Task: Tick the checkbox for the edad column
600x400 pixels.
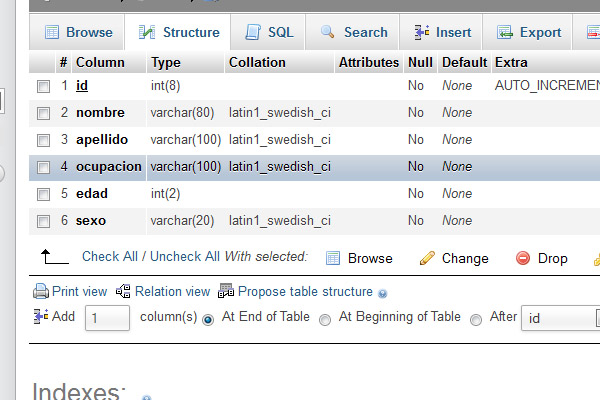Action: (43, 194)
